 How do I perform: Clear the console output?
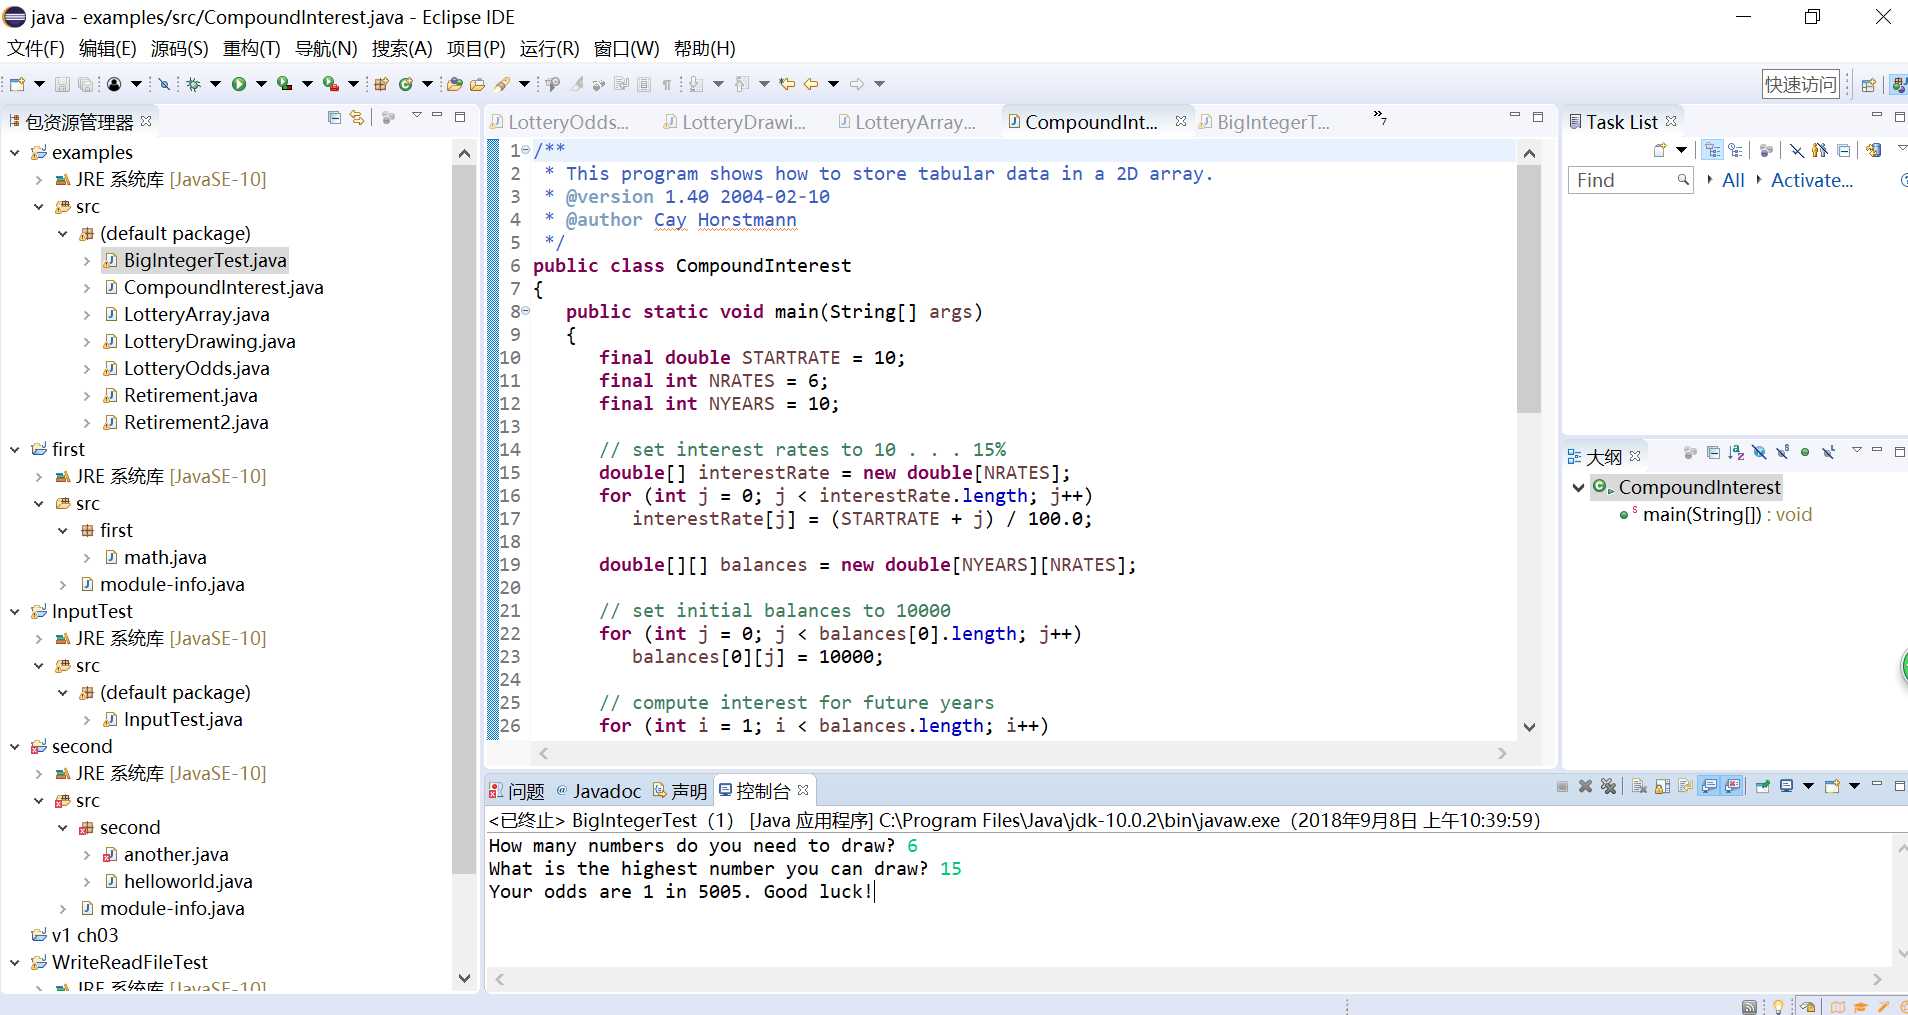(1640, 786)
